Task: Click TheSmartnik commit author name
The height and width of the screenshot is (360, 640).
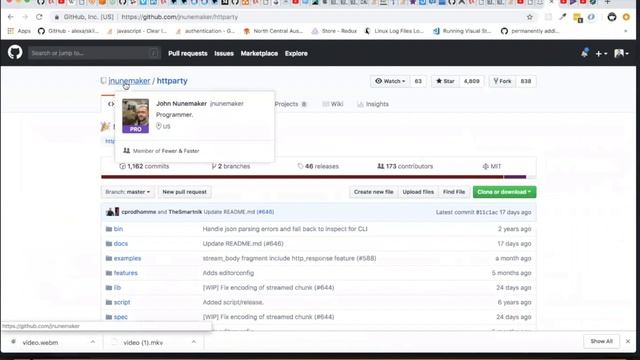Action: point(185,212)
